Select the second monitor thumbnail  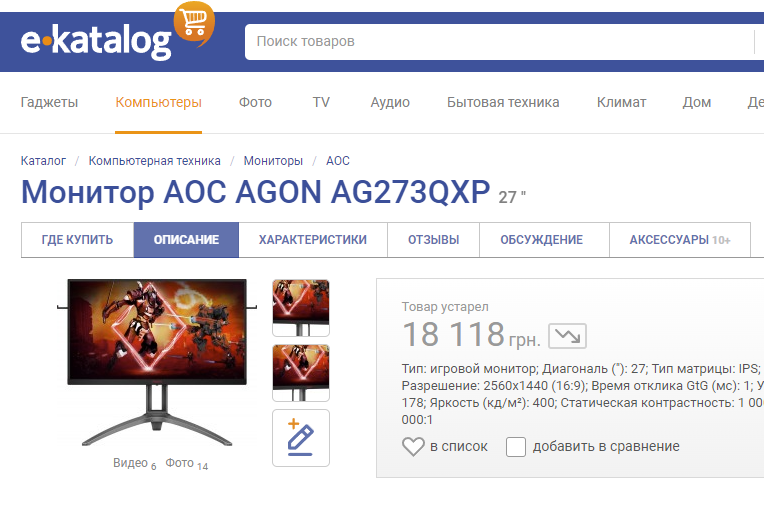point(301,373)
